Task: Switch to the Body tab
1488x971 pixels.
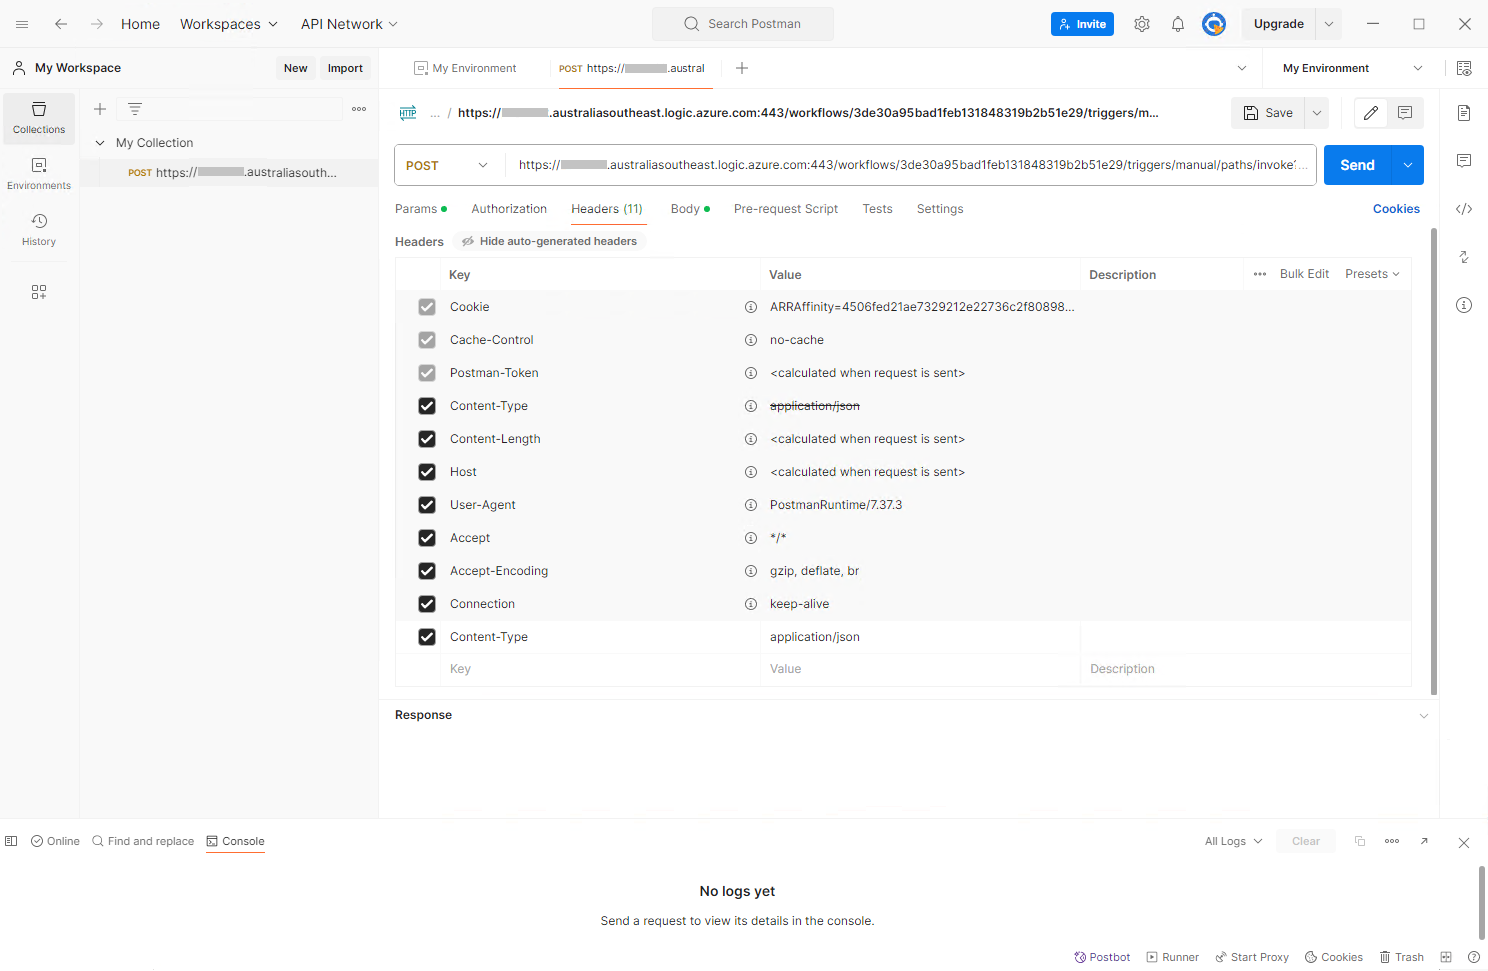Action: point(686,209)
